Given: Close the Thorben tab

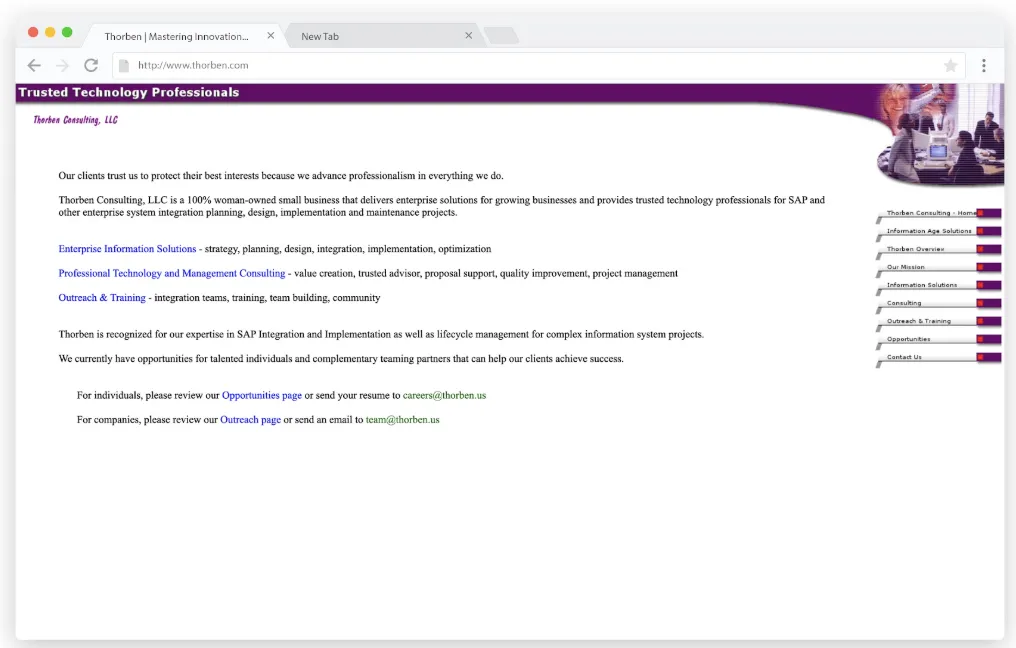Looking at the screenshot, I should tap(271, 36).
